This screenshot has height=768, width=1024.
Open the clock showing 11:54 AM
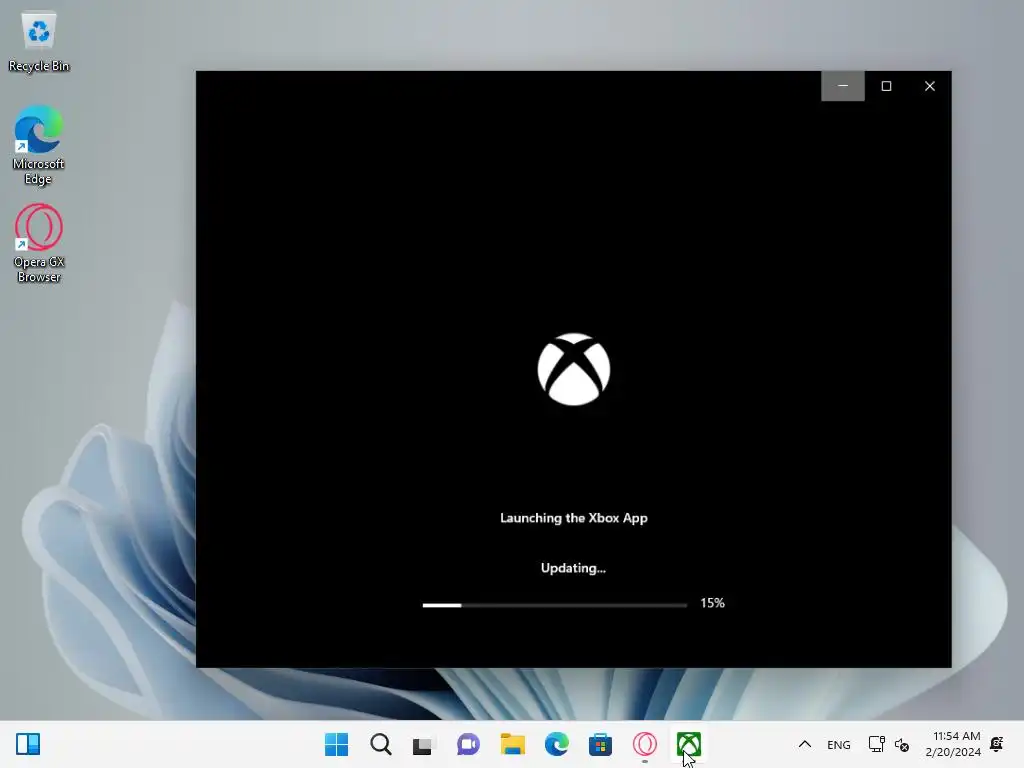coord(953,744)
